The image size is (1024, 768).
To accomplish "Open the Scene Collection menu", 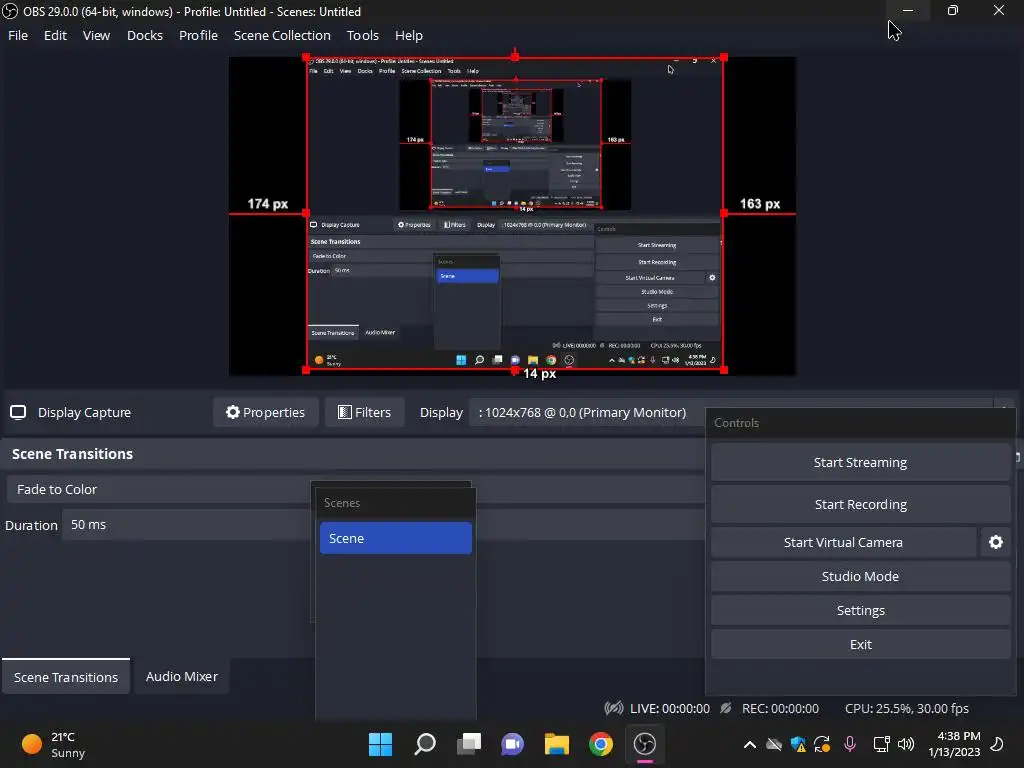I will [x=282, y=35].
